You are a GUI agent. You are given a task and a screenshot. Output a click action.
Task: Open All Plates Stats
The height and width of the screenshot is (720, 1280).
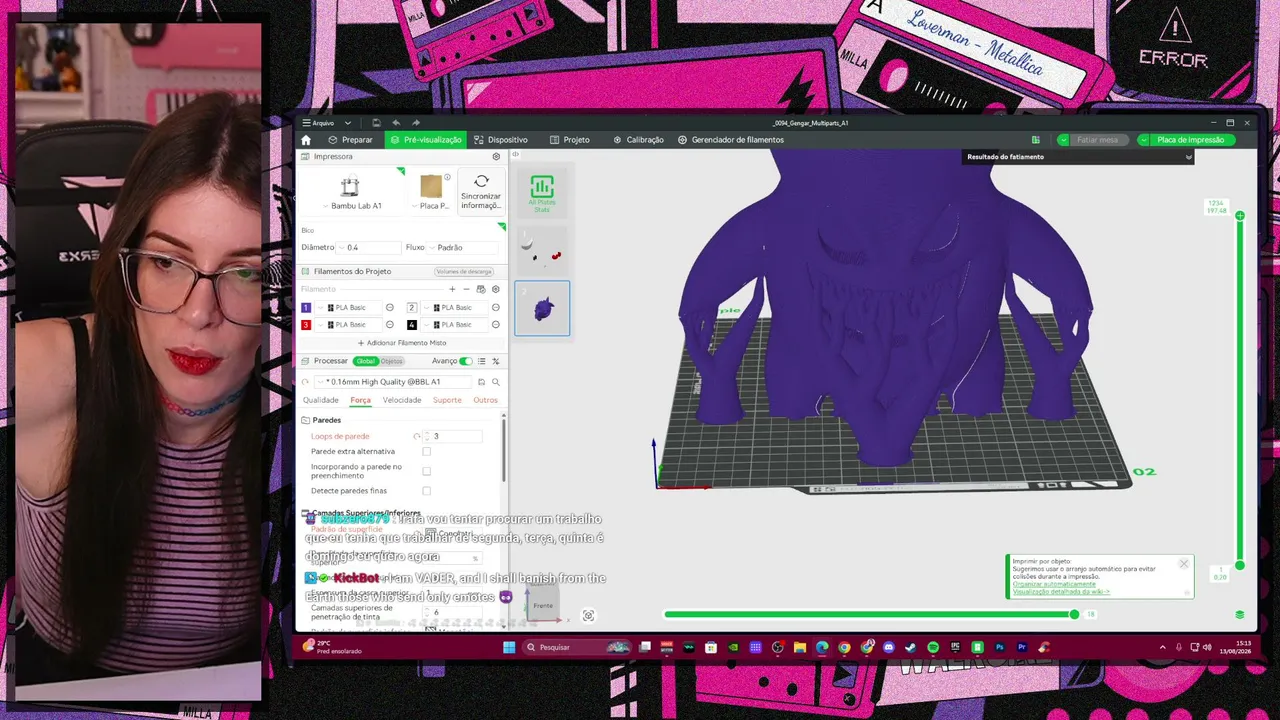tap(542, 193)
